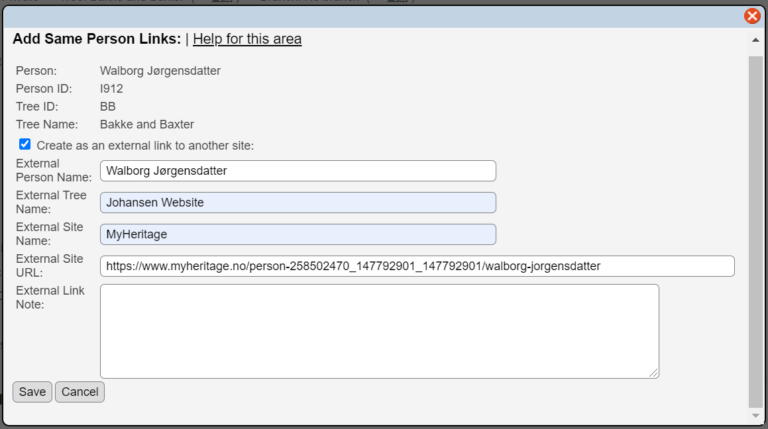Uncheck the 'Create as an external link' checkbox
Image resolution: width=768 pixels, height=429 pixels.
click(x=25, y=144)
